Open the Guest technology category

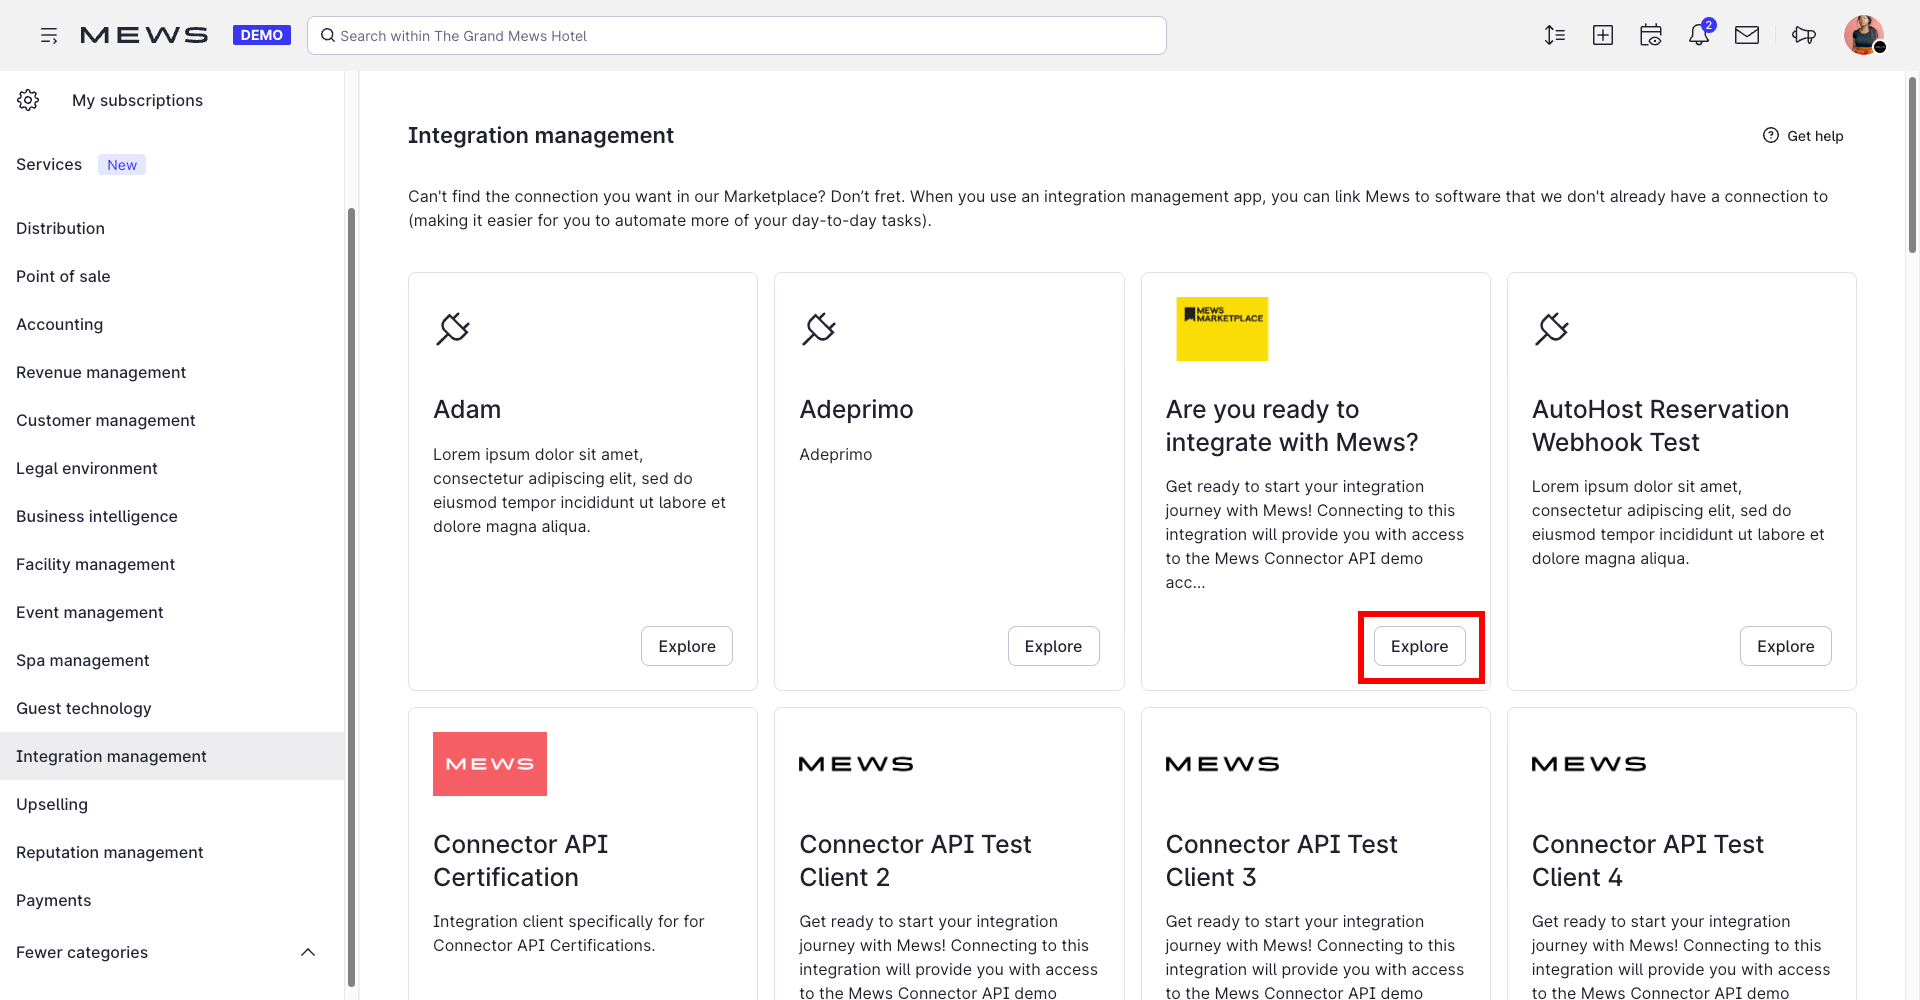click(84, 708)
